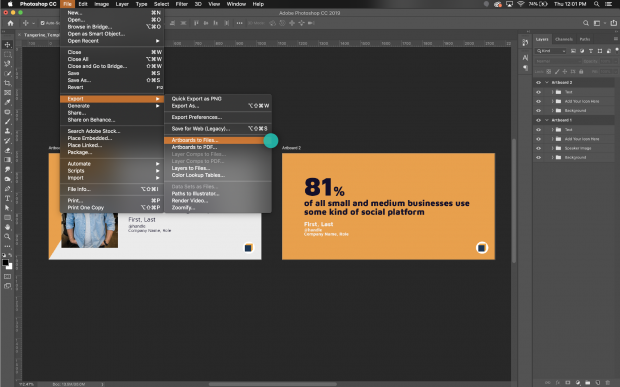The height and width of the screenshot is (387, 620).
Task: Select the Pen tool
Action: click(x=8, y=189)
